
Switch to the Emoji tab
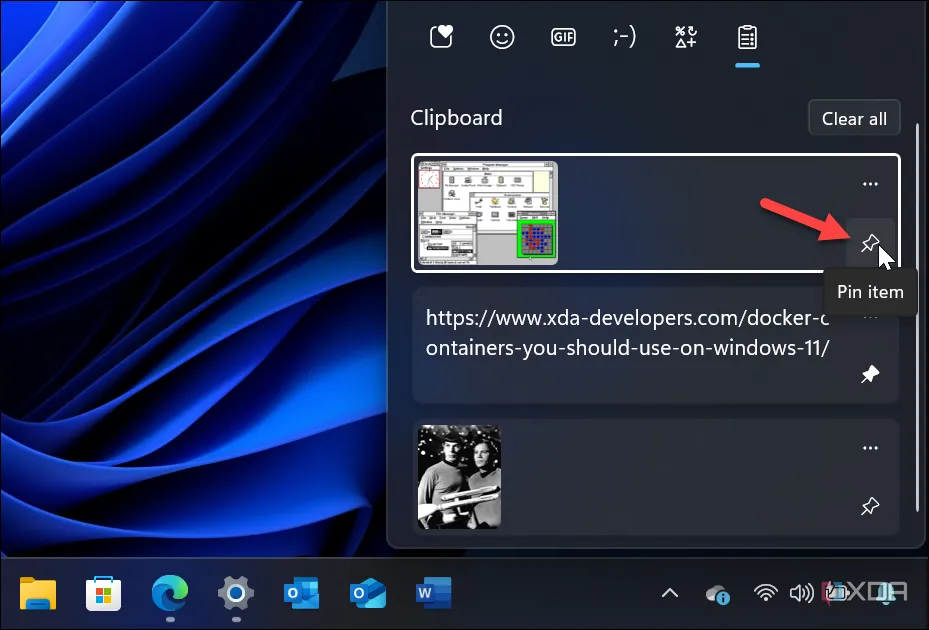coord(502,37)
